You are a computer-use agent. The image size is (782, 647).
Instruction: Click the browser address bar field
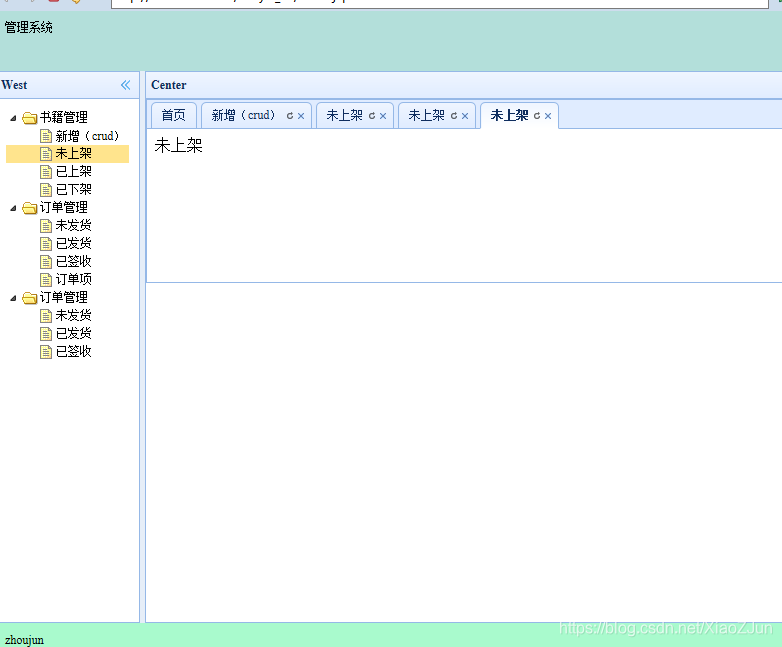tap(439, 3)
